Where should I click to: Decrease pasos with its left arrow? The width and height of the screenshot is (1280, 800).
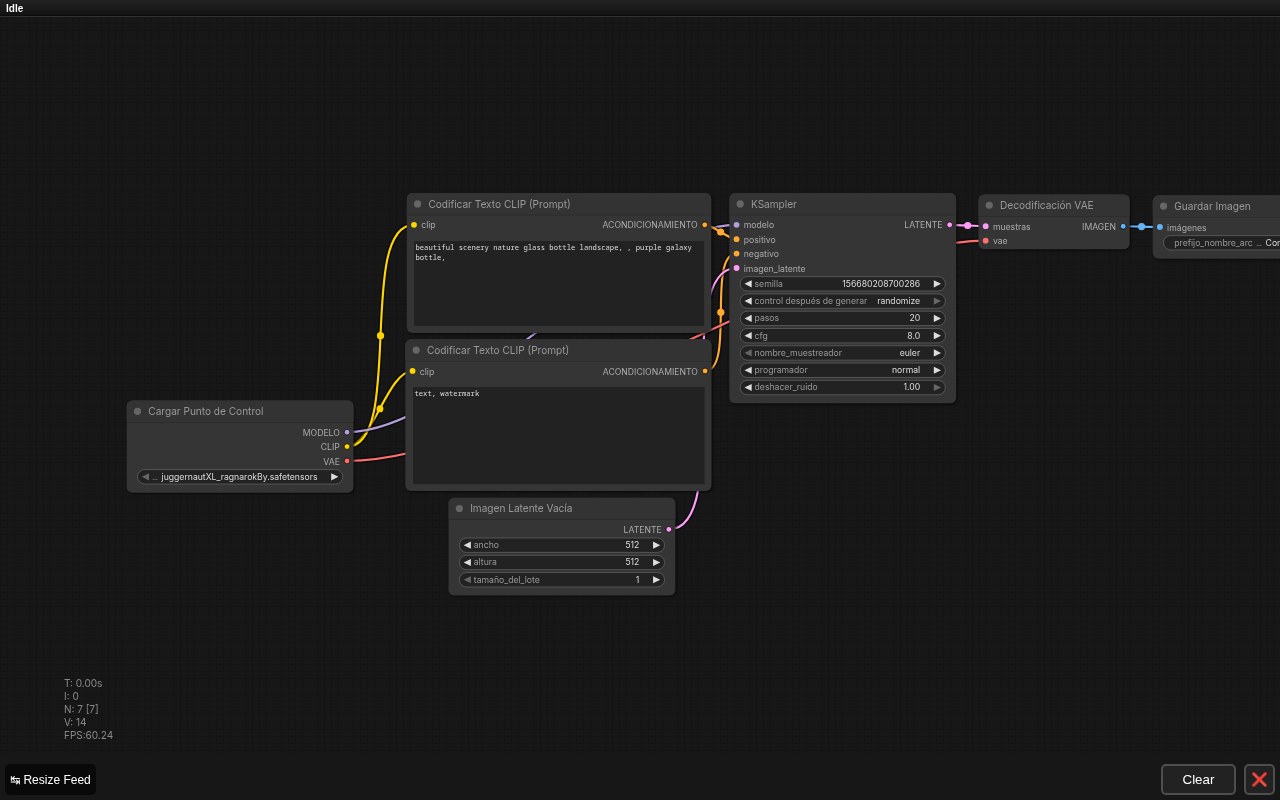click(x=748, y=318)
